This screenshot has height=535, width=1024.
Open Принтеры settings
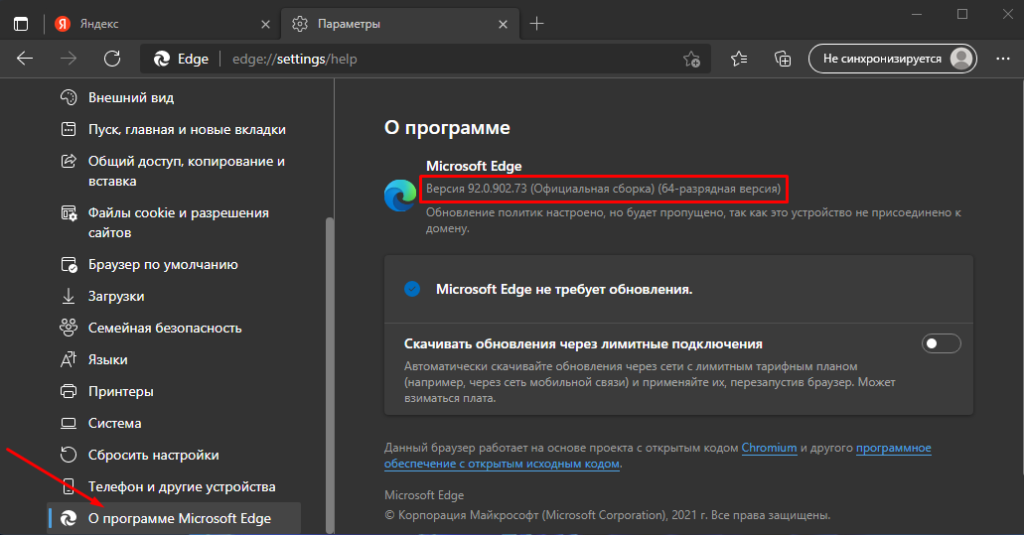(176, 391)
